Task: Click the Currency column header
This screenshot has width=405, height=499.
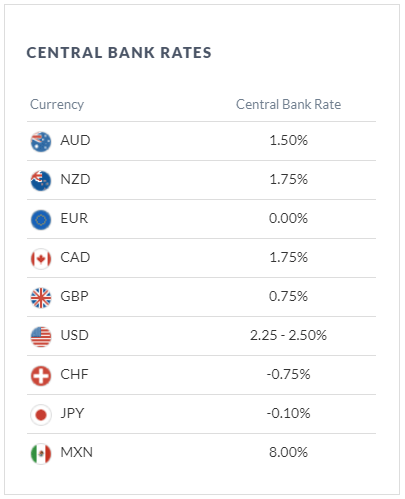Action: coord(57,105)
